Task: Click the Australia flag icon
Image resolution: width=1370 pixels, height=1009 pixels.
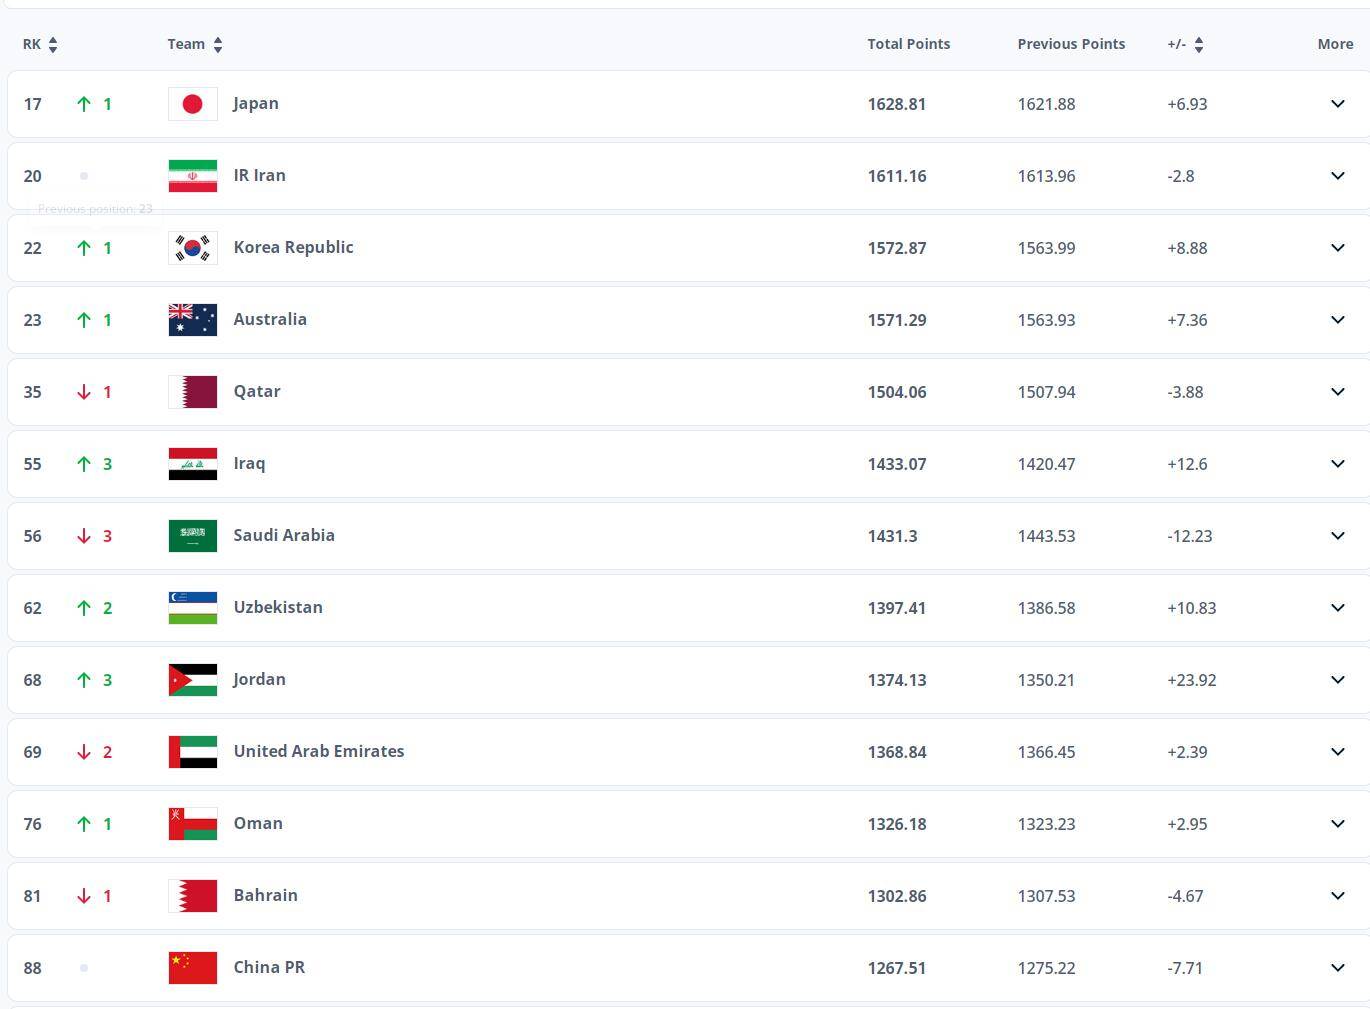Action: coord(193,320)
